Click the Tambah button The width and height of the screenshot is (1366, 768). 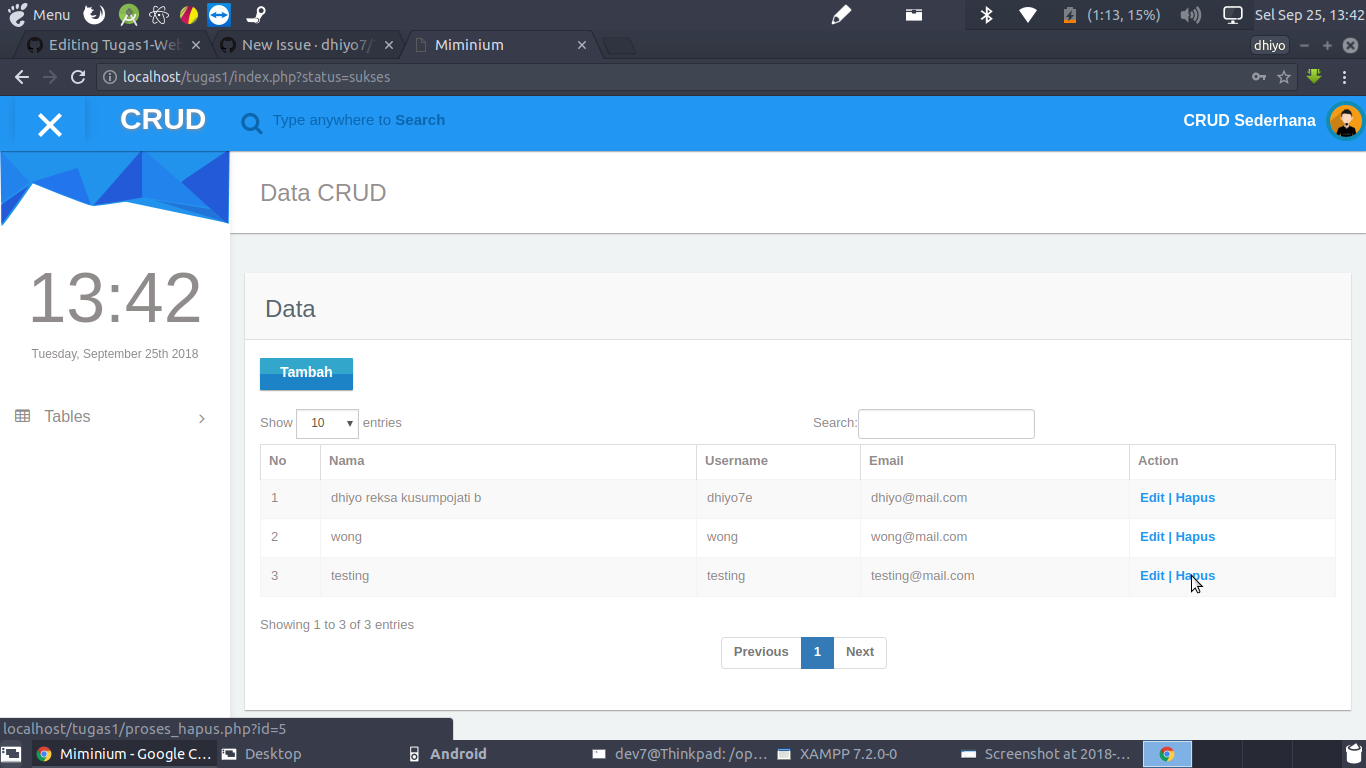click(x=306, y=373)
